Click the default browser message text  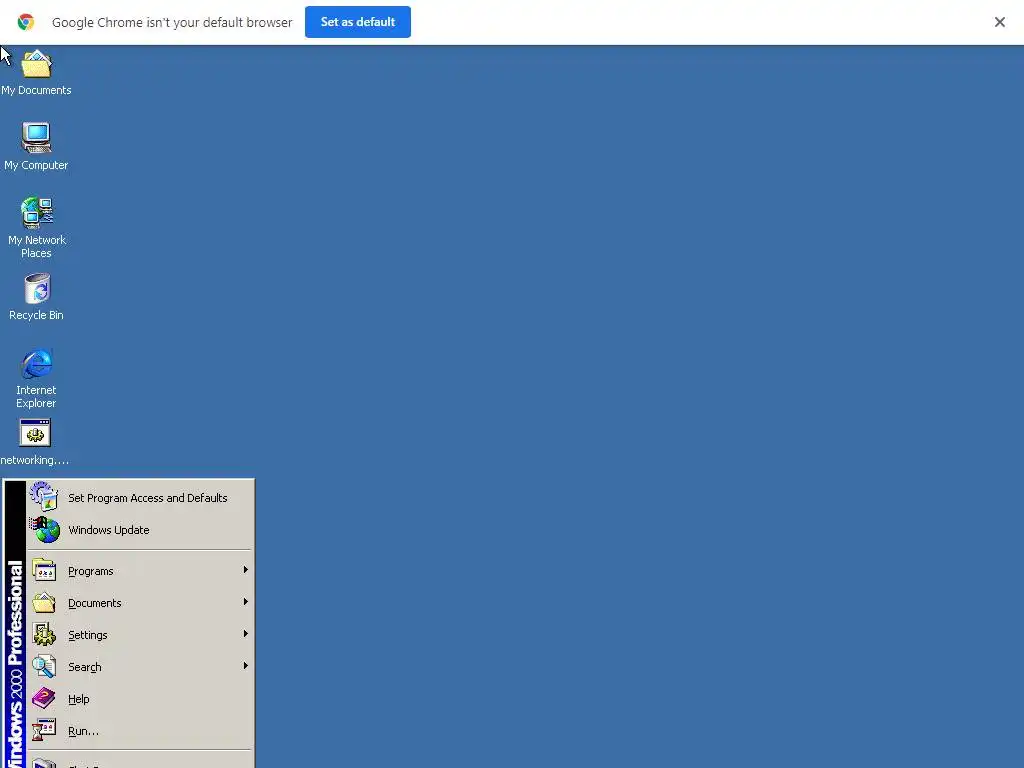pyautogui.click(x=172, y=22)
